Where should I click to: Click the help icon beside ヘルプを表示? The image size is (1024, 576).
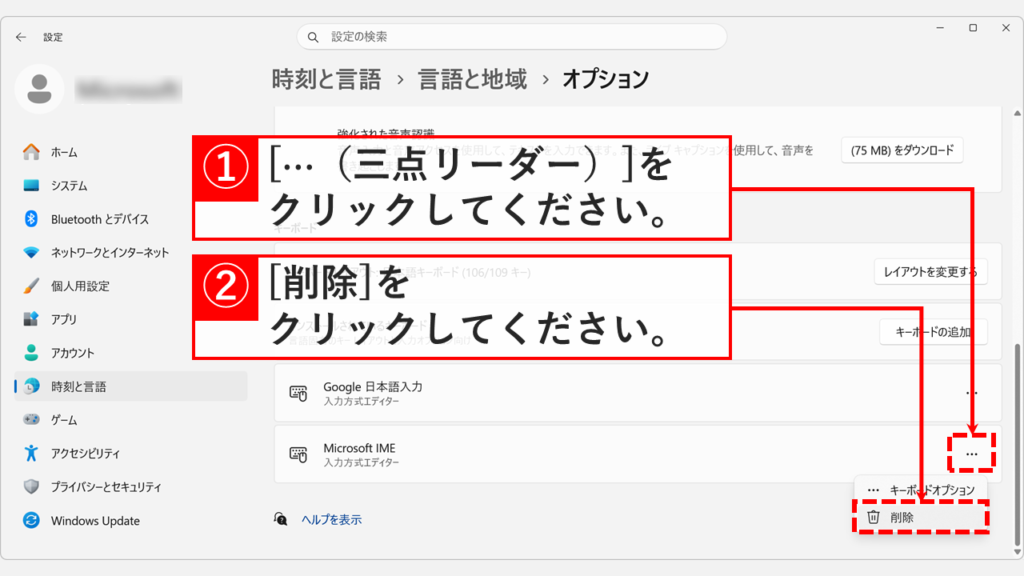tap(280, 519)
